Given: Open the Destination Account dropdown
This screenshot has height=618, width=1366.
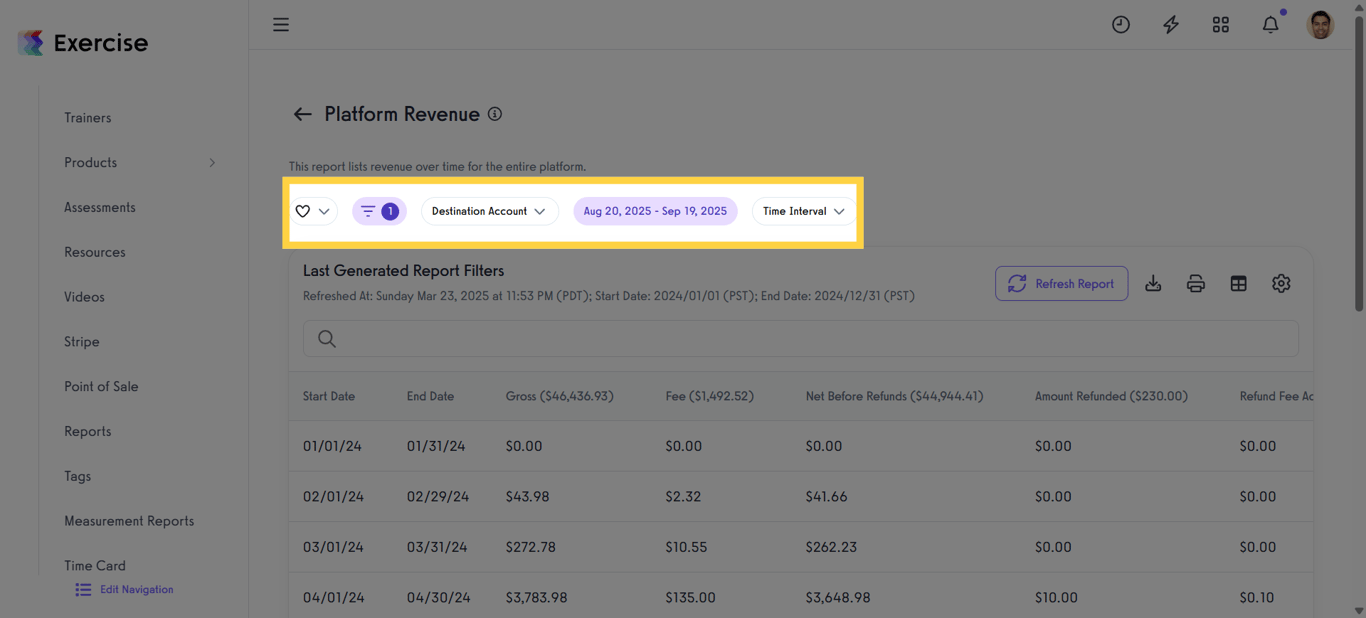Looking at the screenshot, I should pyautogui.click(x=489, y=211).
